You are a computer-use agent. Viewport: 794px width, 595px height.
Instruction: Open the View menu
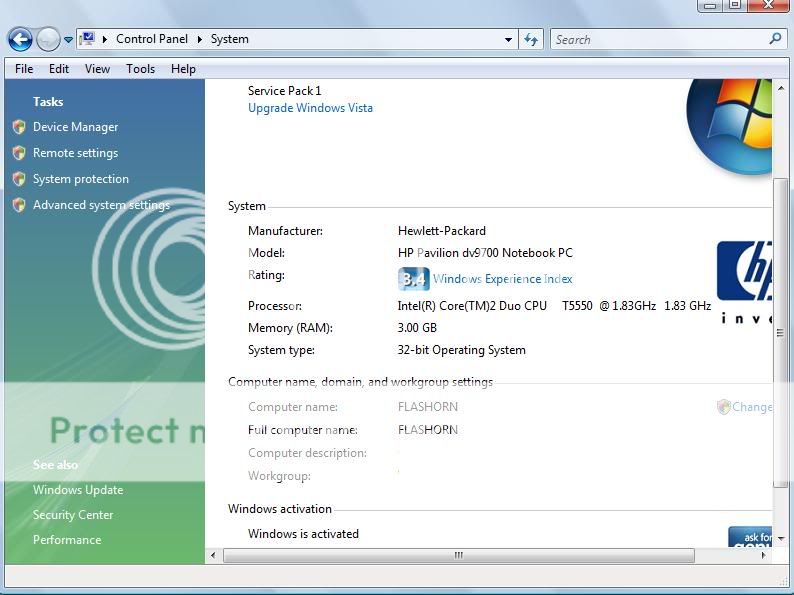point(97,69)
